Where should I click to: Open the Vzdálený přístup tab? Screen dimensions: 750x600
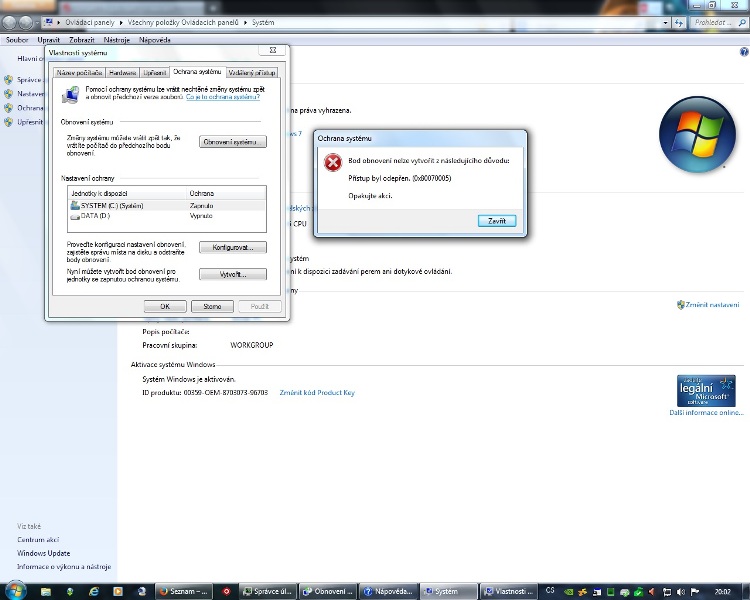(x=252, y=73)
